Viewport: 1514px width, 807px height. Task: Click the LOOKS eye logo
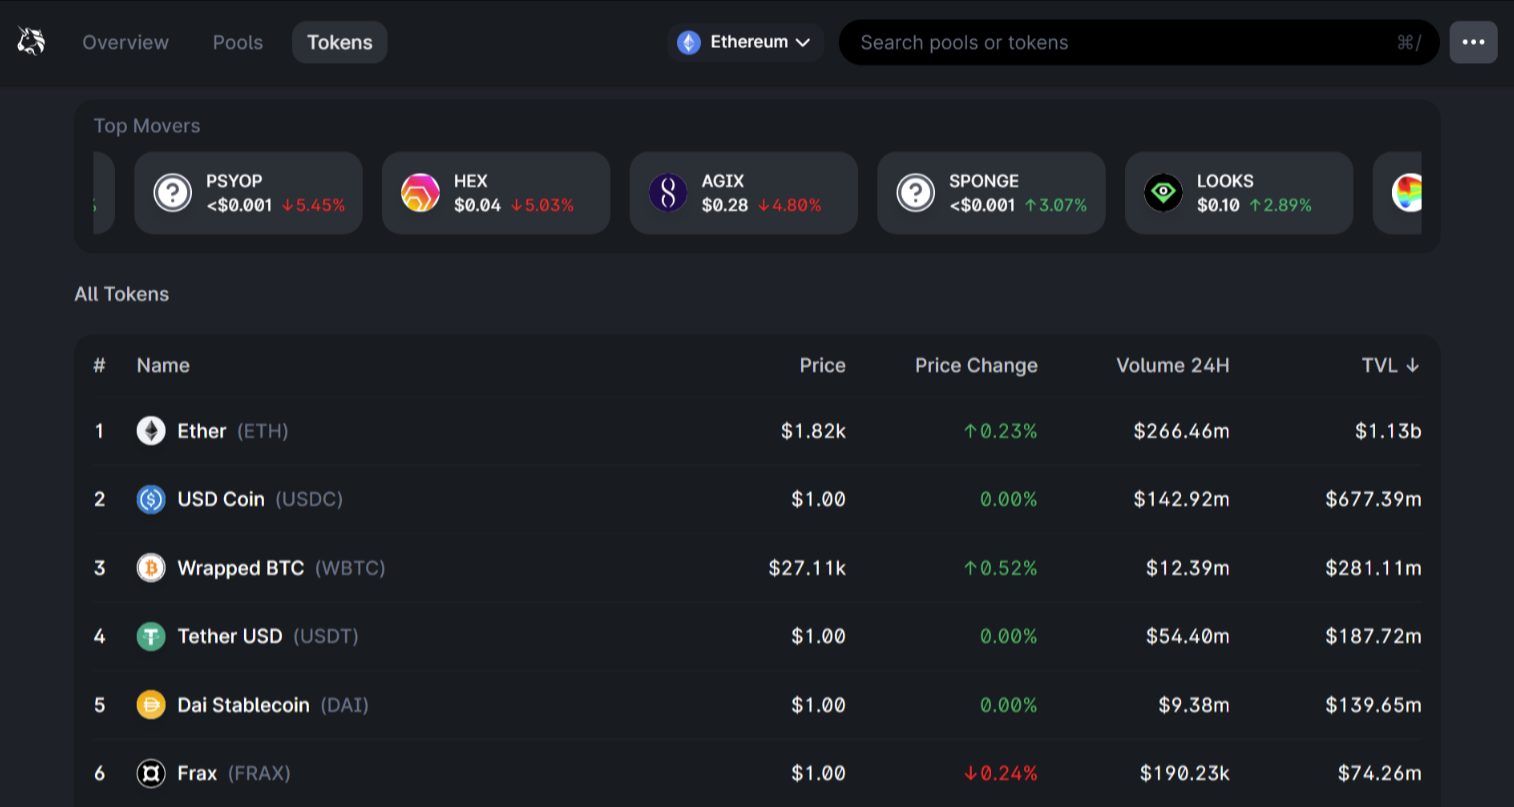tap(1163, 192)
